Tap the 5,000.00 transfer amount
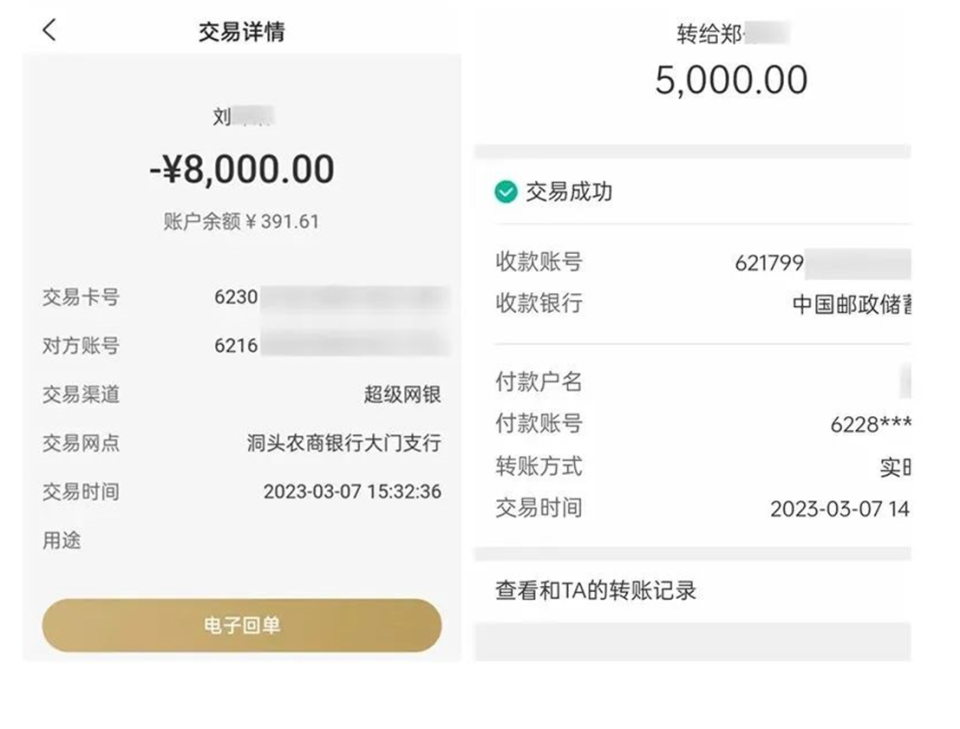960x729 pixels. coord(731,80)
